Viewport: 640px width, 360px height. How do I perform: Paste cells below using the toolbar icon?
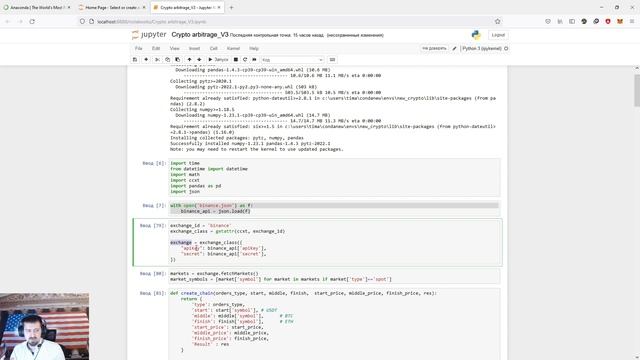point(178,60)
